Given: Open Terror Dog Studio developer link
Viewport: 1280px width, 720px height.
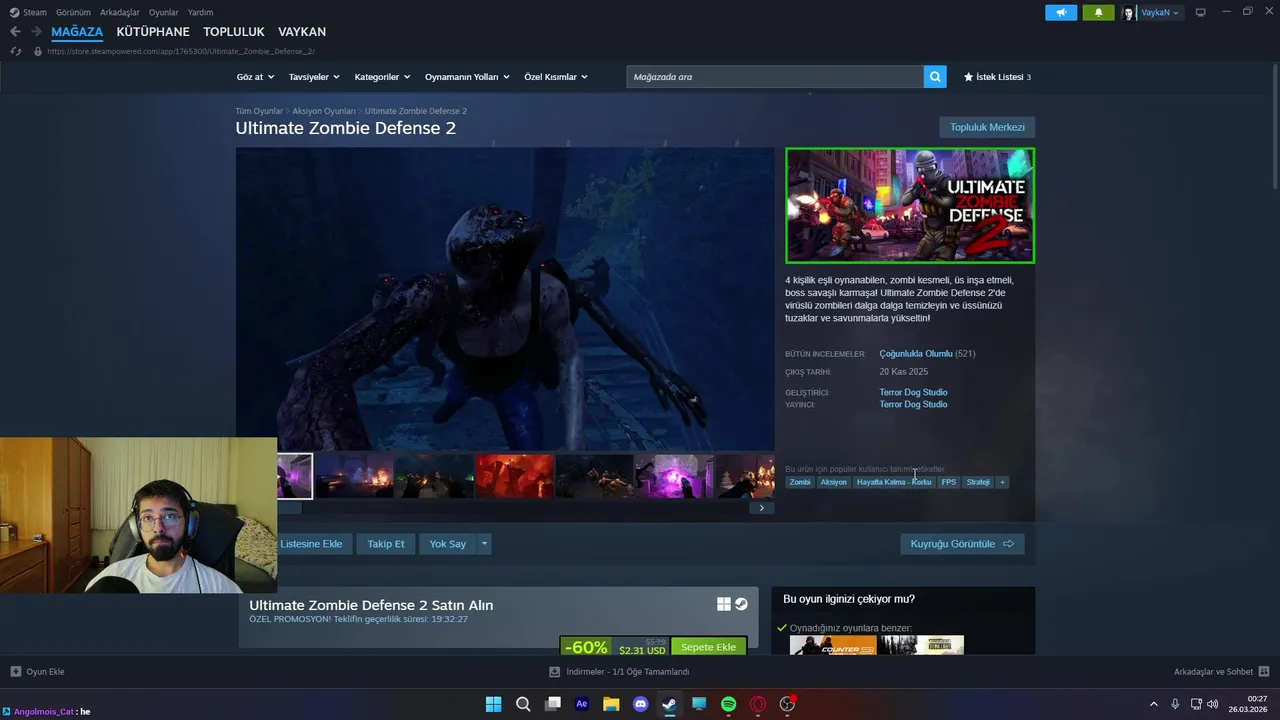Looking at the screenshot, I should pos(913,392).
